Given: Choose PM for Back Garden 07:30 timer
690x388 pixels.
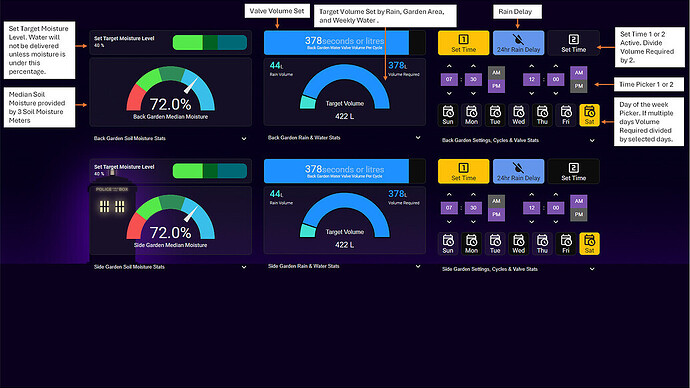Looking at the screenshot, I should [x=496, y=86].
